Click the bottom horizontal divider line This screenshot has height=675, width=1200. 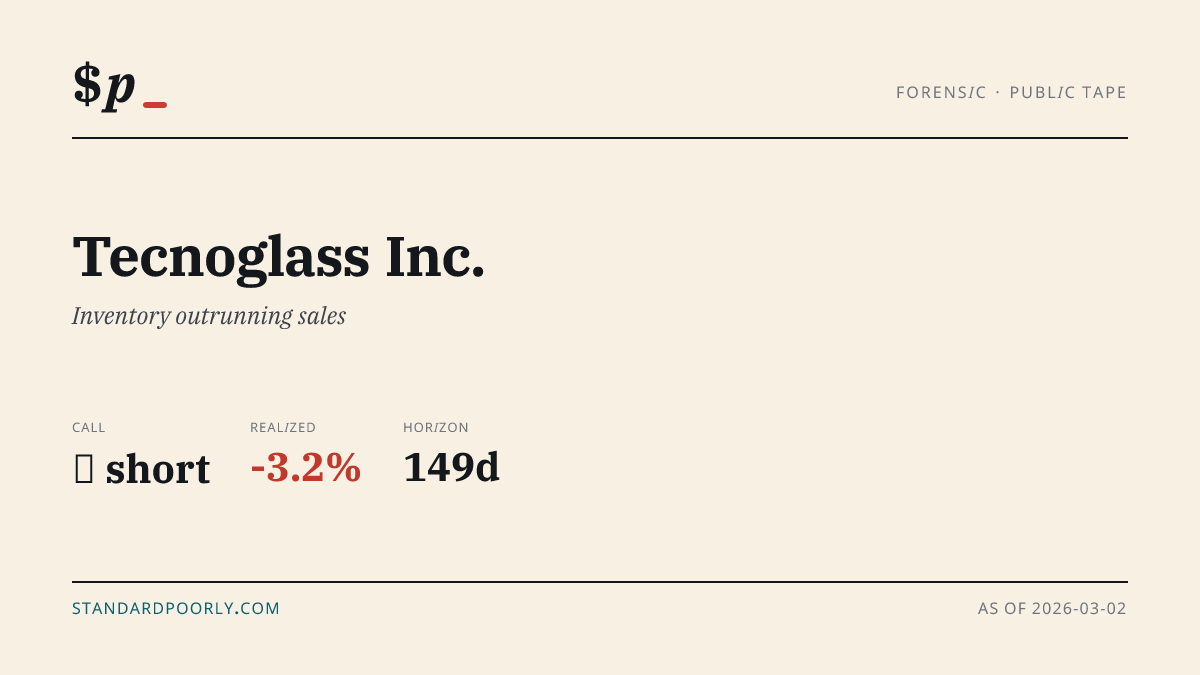click(x=600, y=581)
